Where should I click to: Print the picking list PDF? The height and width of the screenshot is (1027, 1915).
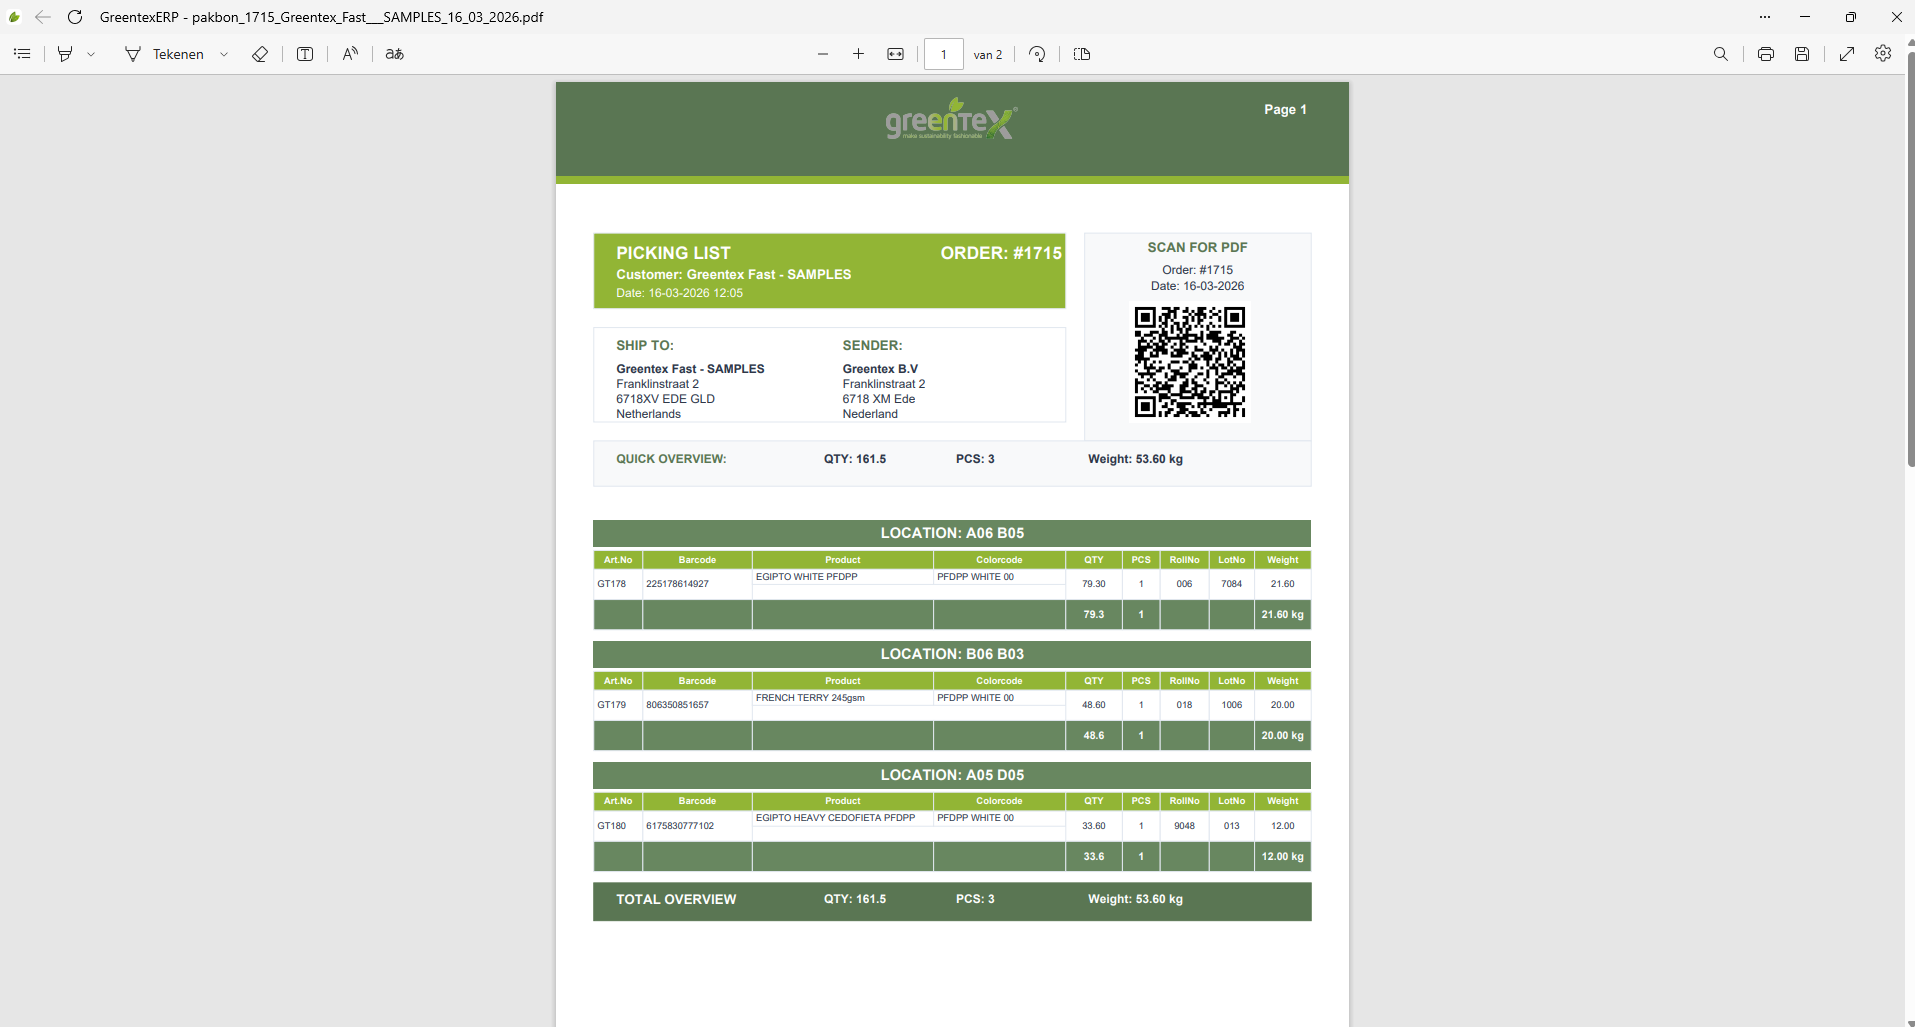(x=1766, y=54)
